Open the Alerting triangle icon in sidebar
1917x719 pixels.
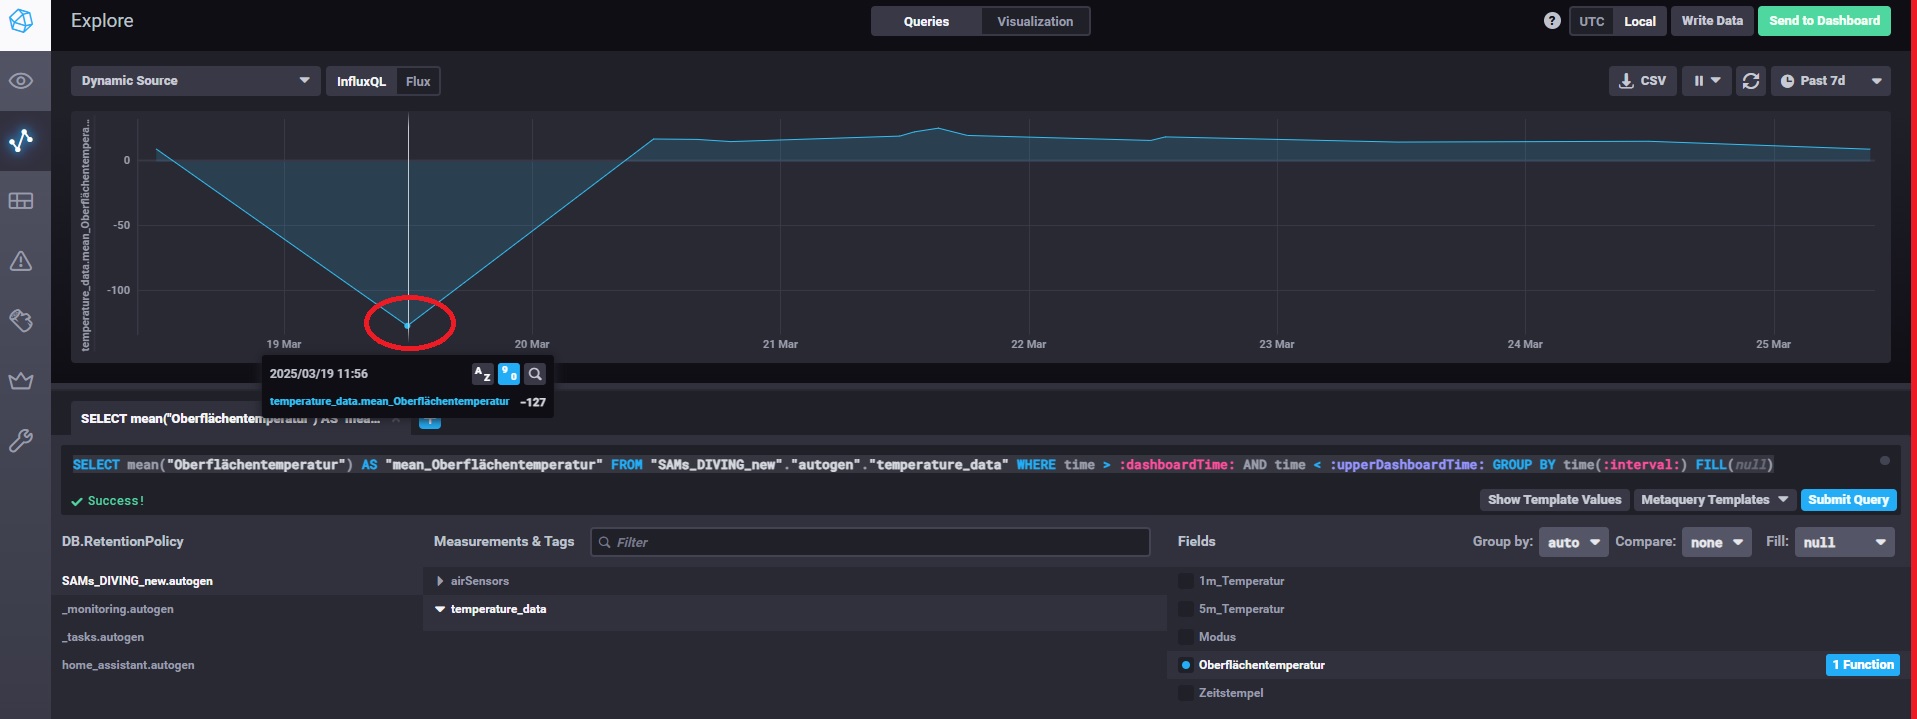[x=21, y=261]
